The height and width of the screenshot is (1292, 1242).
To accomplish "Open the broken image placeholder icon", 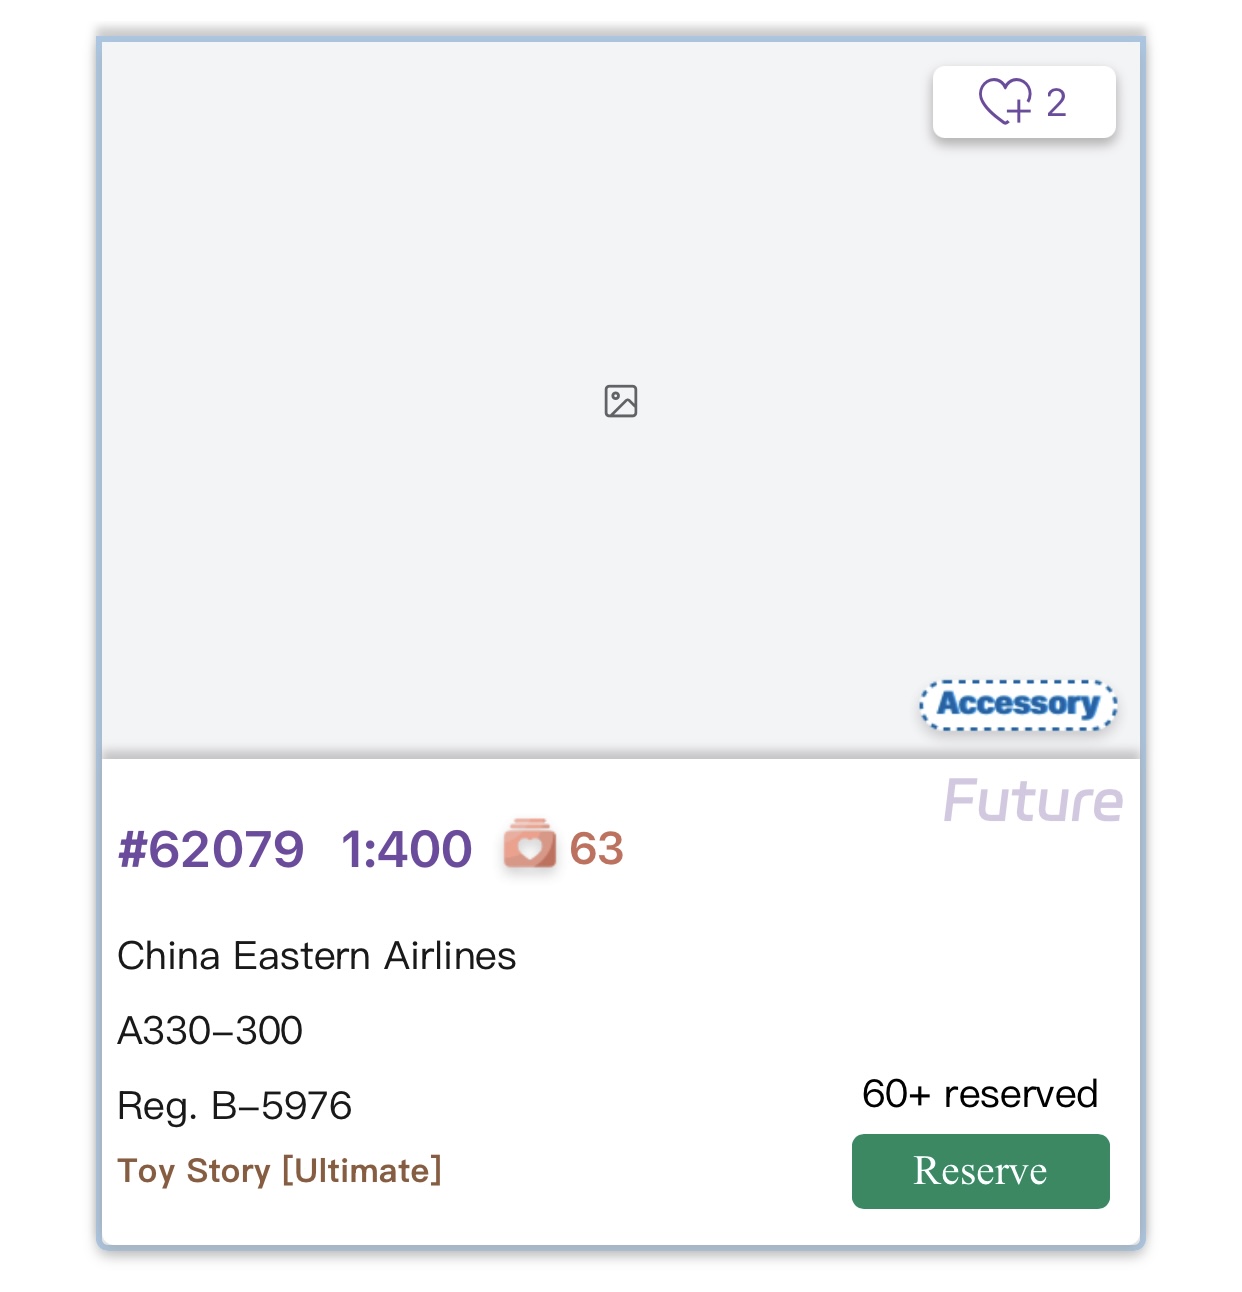I will point(621,401).
